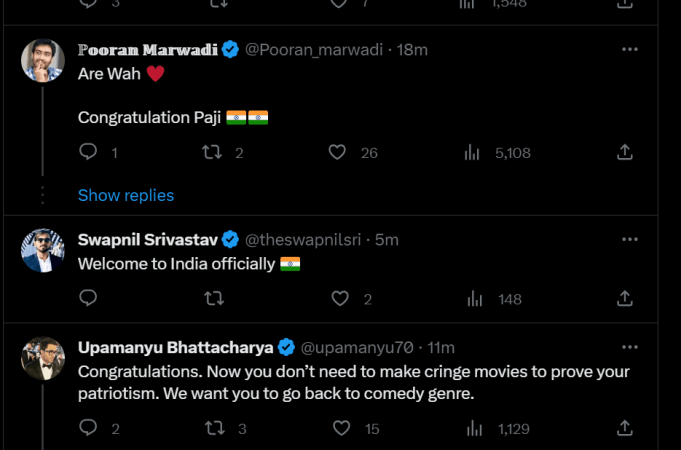Like Upamanyu Bhattacharya's tweet

[339, 428]
